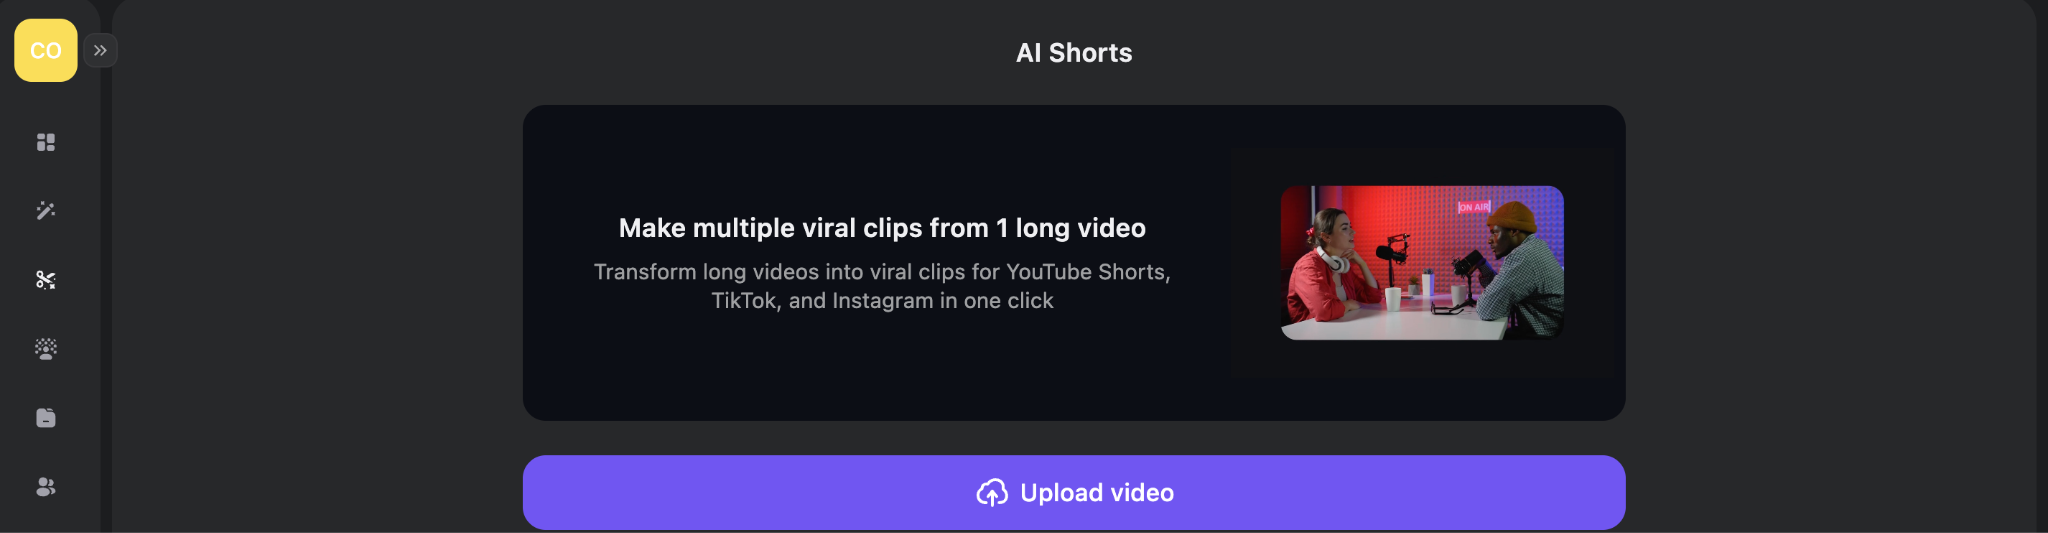Click the Upload video button label
The height and width of the screenshot is (533, 2048).
click(1097, 493)
